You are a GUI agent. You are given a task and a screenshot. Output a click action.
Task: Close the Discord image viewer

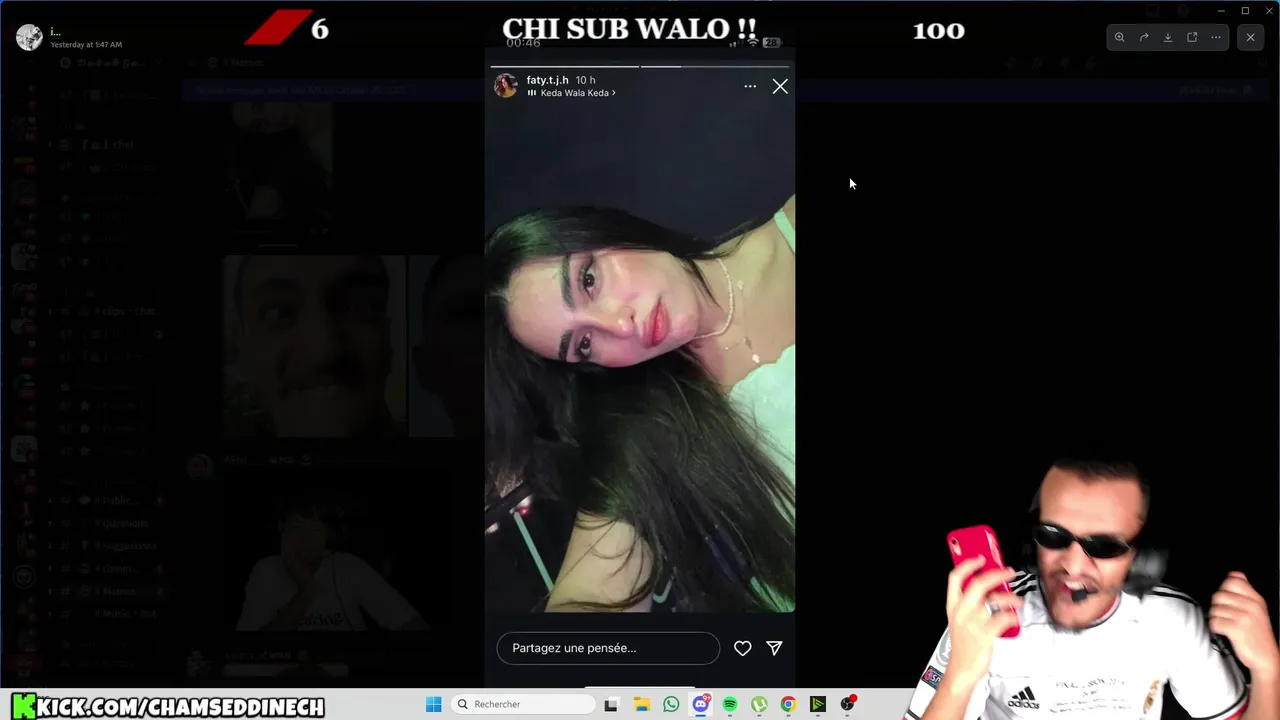point(1250,37)
